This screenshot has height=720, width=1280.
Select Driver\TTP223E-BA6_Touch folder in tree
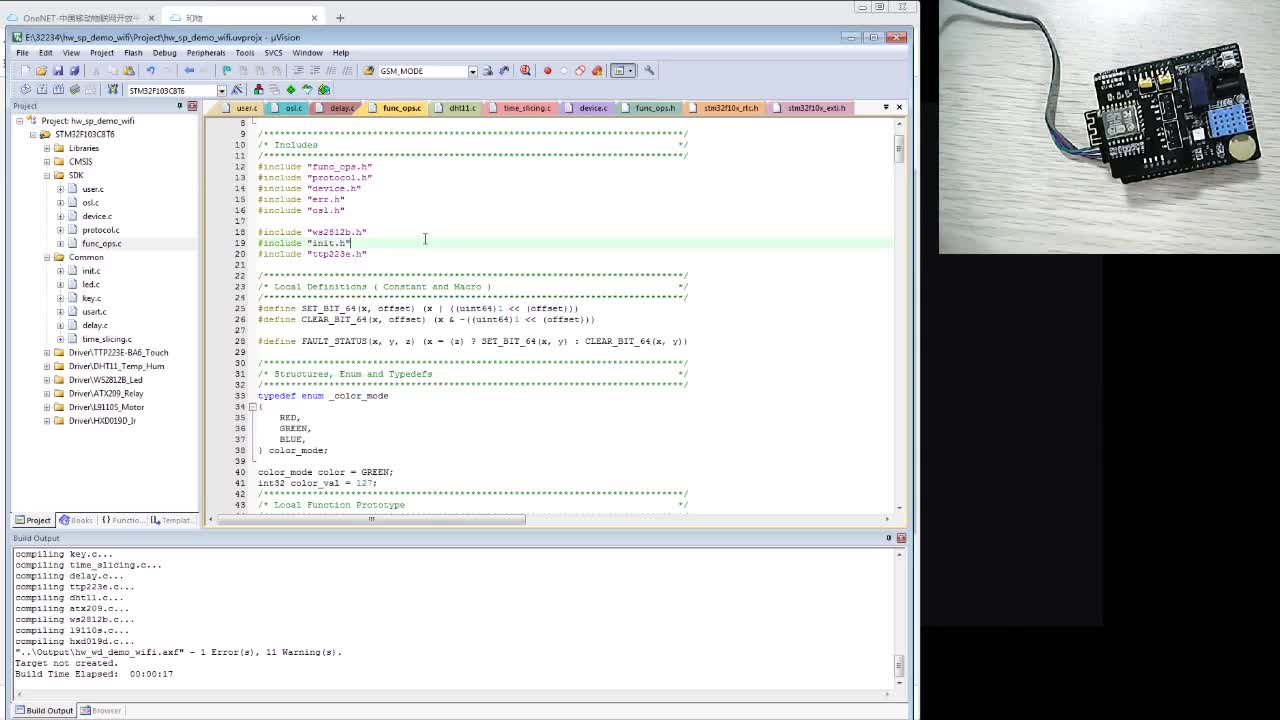tap(118, 352)
